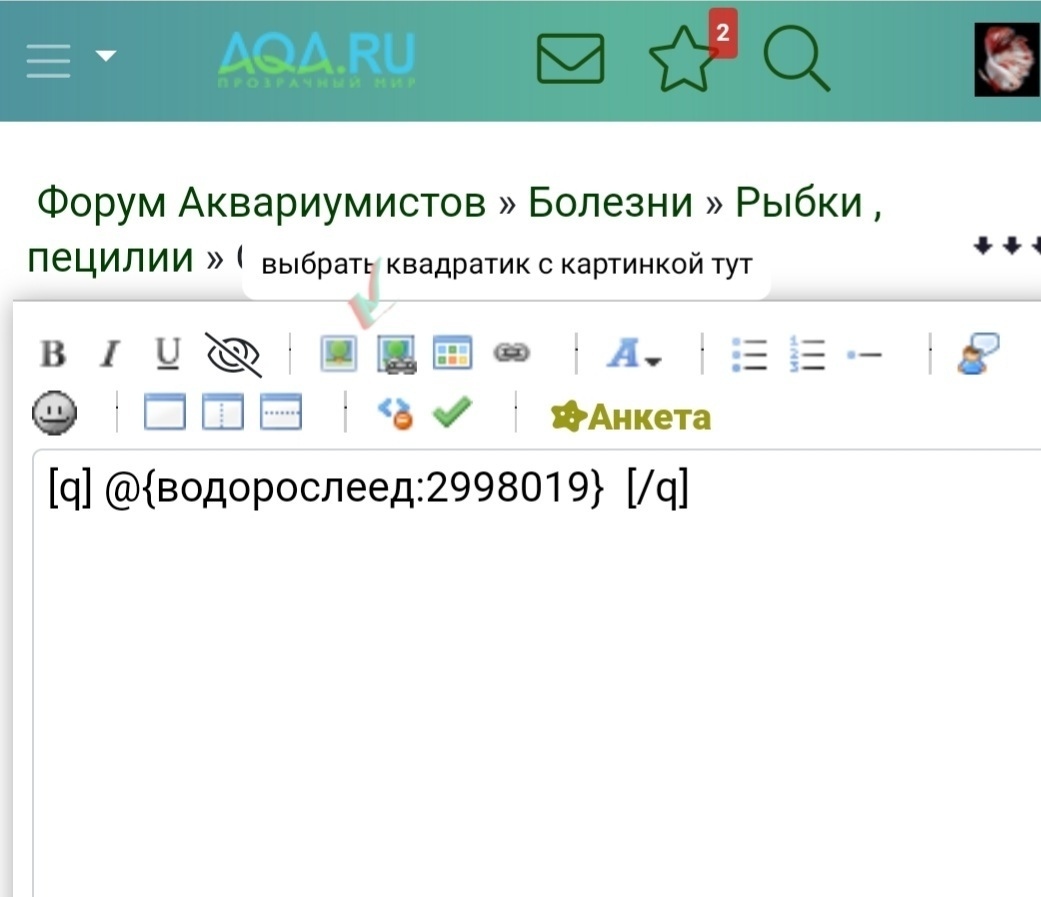Insert block frame with horizontal dotted divider
Screen dimensions: 1041x897
281,412
